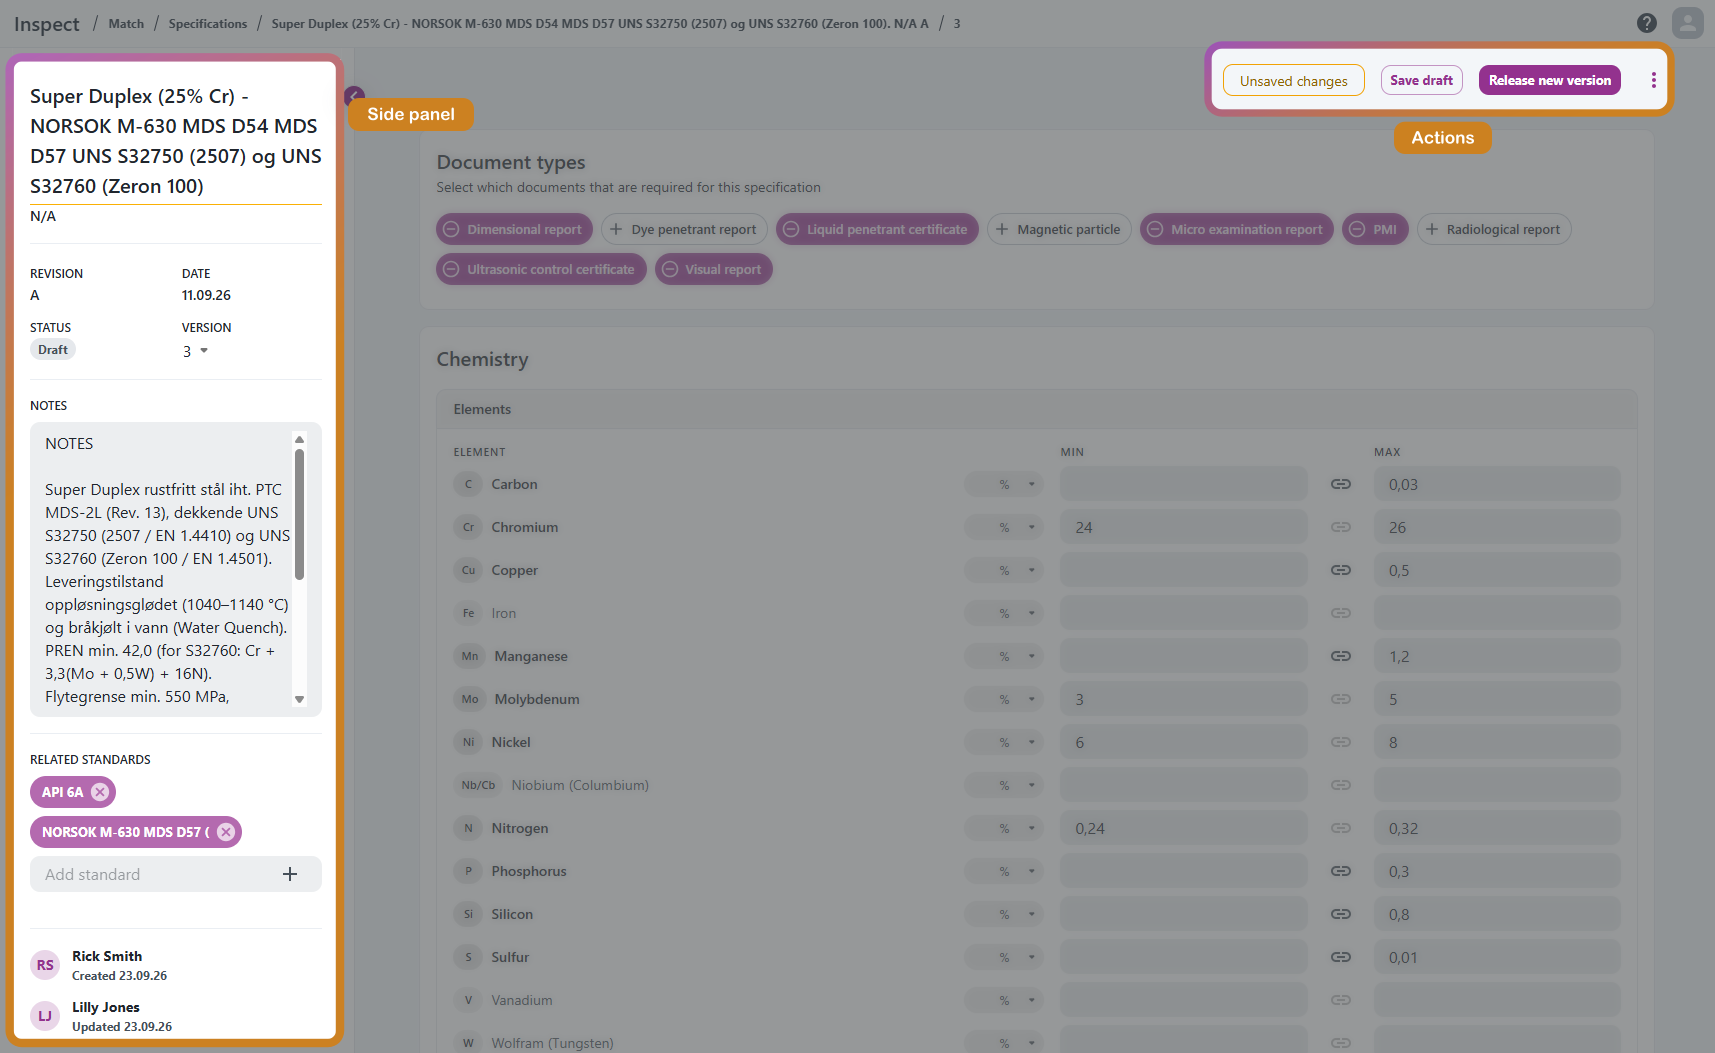This screenshot has height=1053, width=1715.
Task: Deselect Dimensional report document type
Action: coord(514,229)
